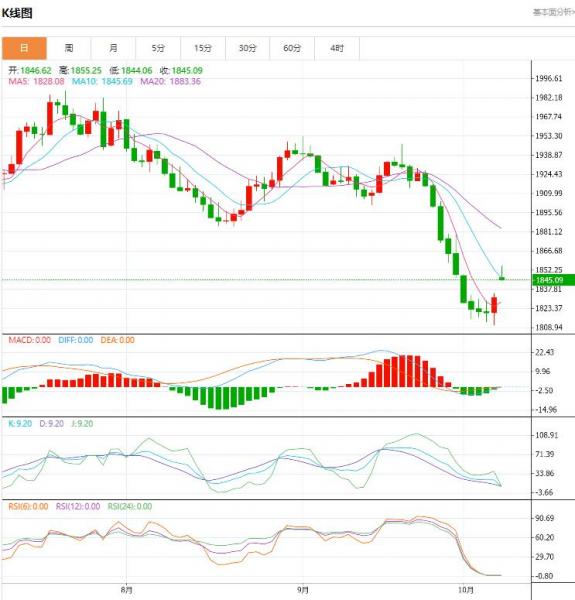Click the MA10 indicator label
Viewport: 575px width, 600px height.
point(102,81)
